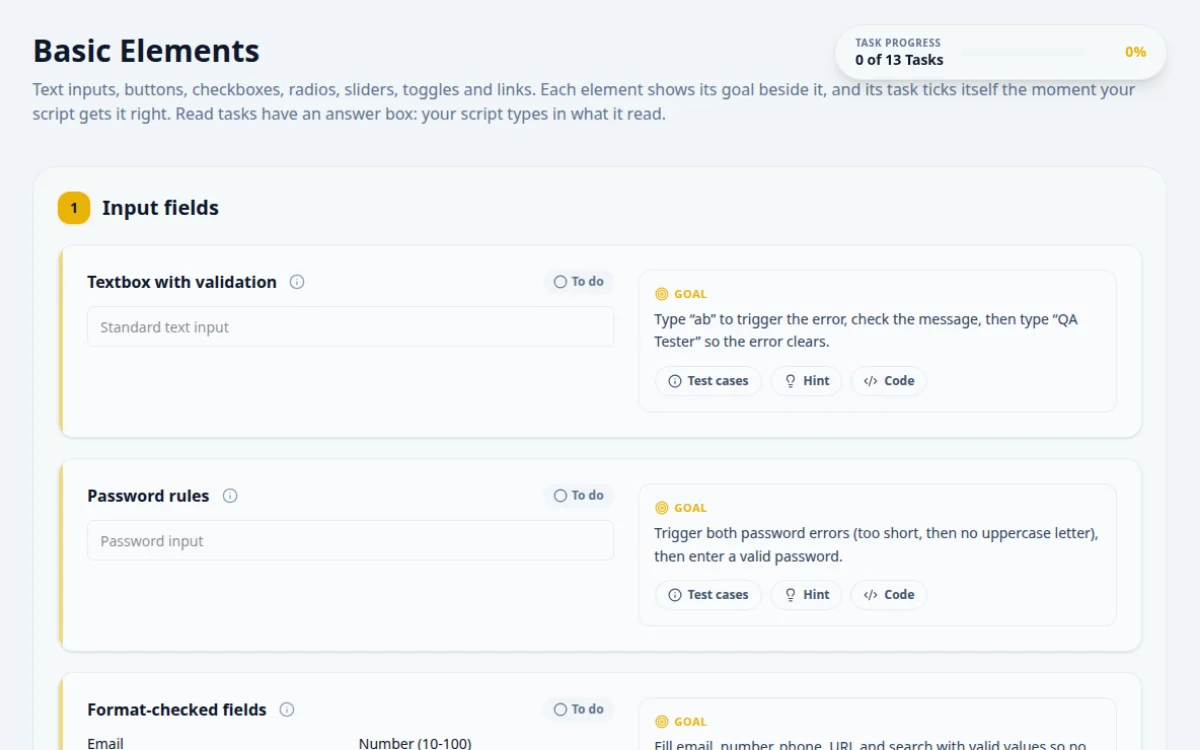Open Test cases for Textbox validation goal
Viewport: 1200px width, 750px height.
[x=708, y=381]
